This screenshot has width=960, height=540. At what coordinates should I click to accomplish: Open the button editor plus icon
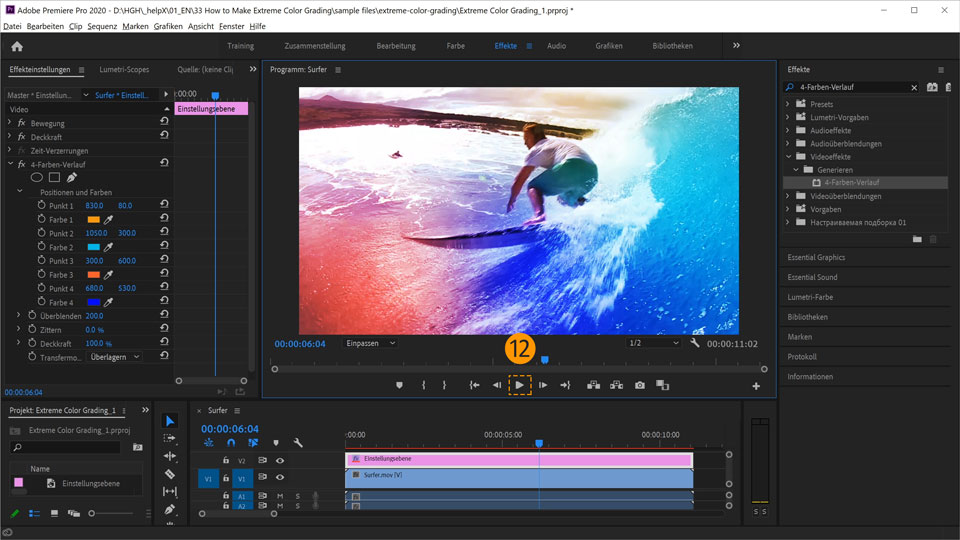pos(756,386)
